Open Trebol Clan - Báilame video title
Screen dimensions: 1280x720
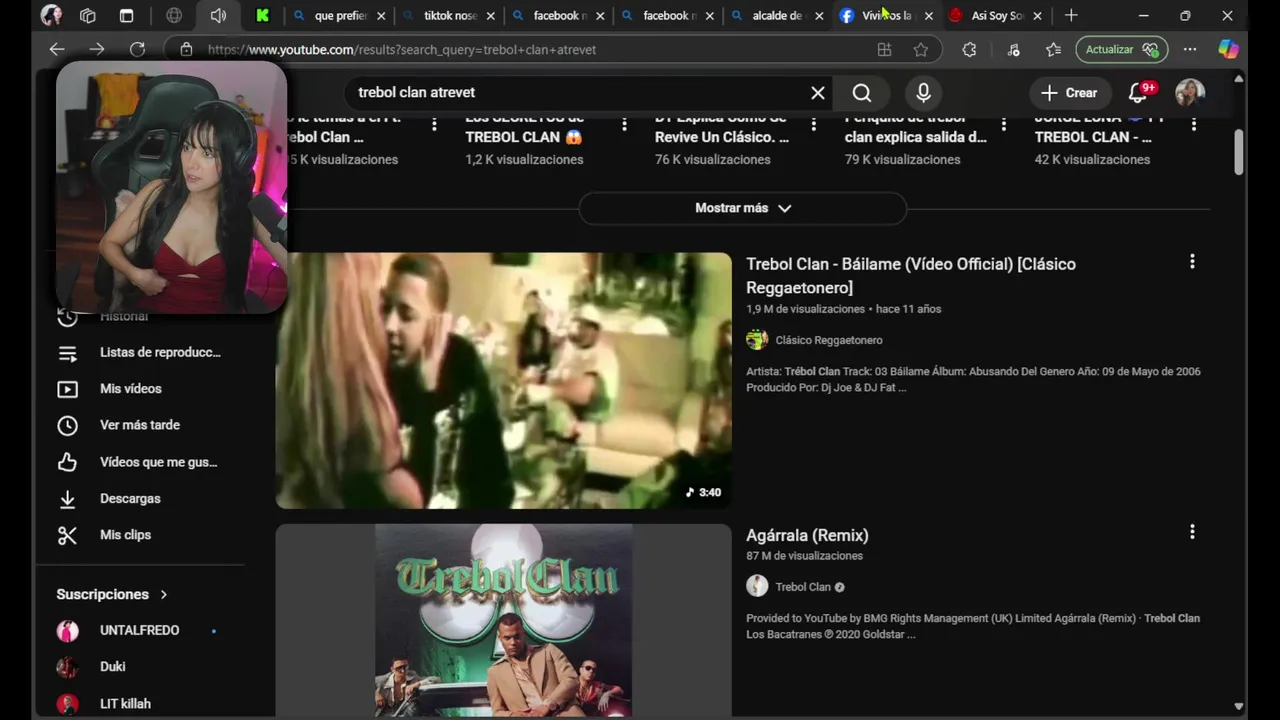tap(911, 276)
